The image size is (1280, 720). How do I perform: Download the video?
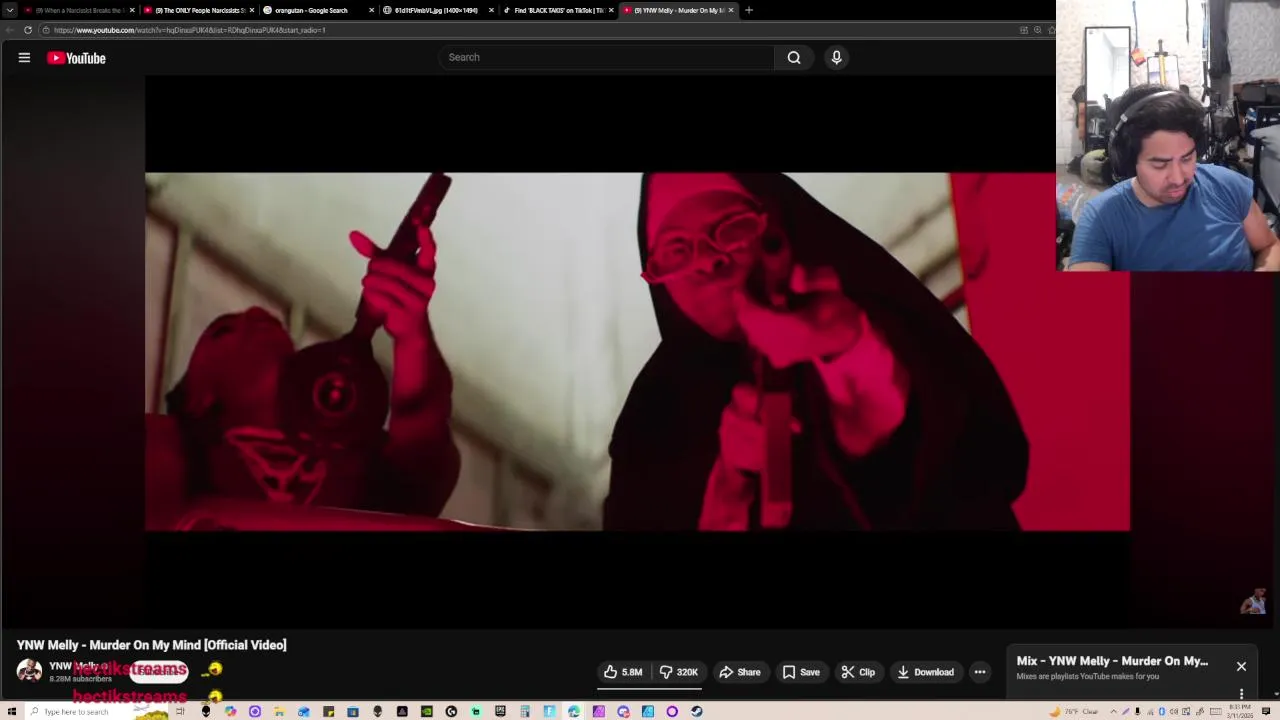[926, 672]
